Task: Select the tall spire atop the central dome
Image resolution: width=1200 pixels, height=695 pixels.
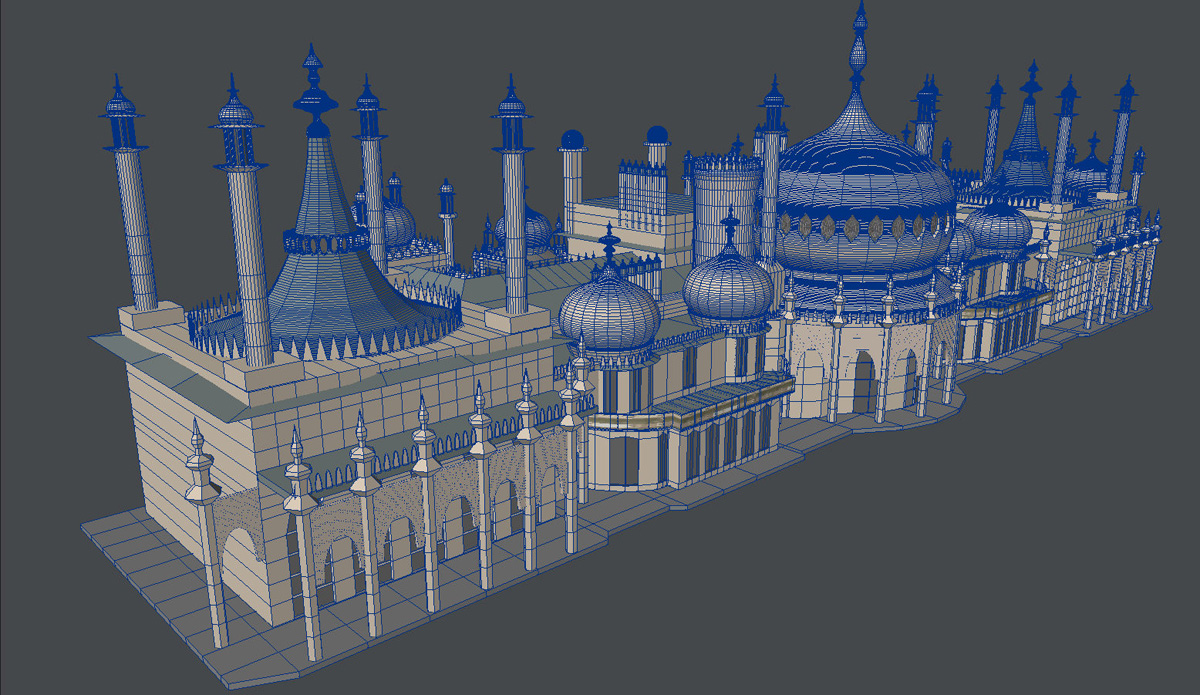Action: (x=859, y=50)
